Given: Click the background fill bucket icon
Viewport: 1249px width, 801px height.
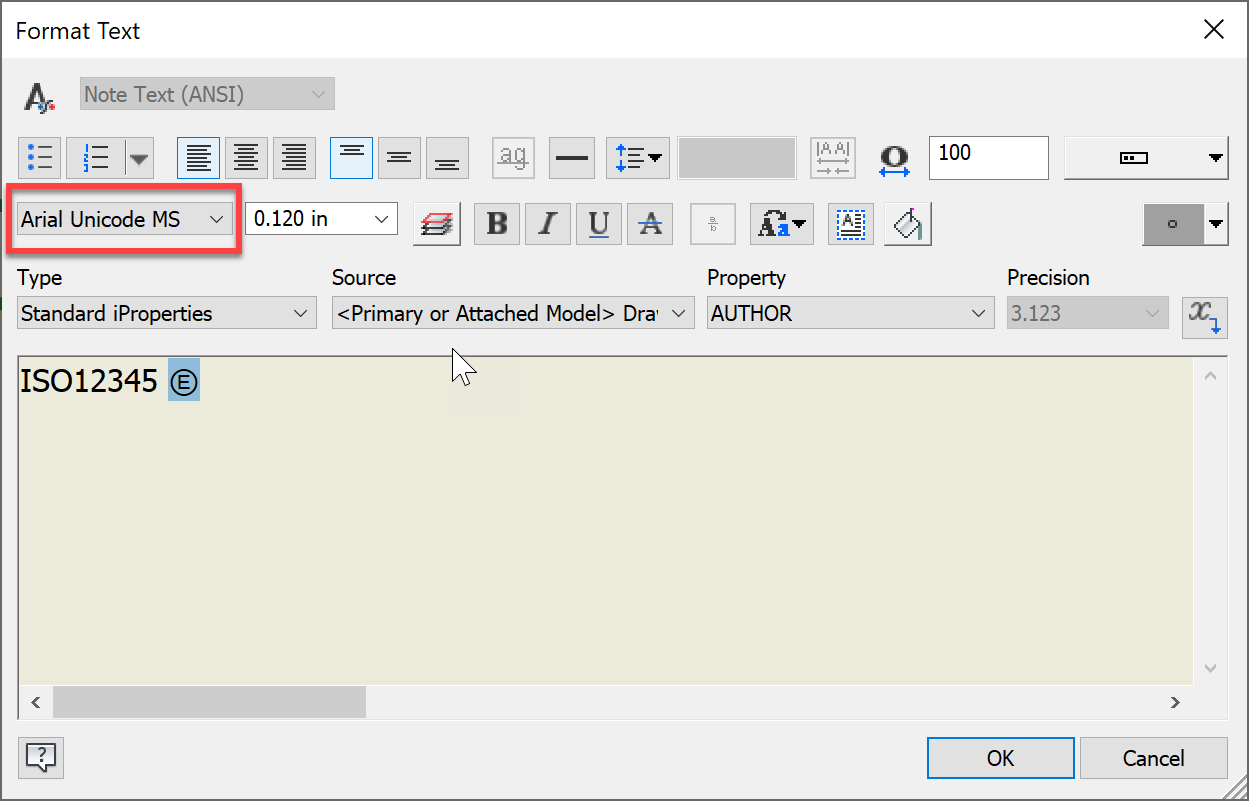Looking at the screenshot, I should tap(909, 224).
